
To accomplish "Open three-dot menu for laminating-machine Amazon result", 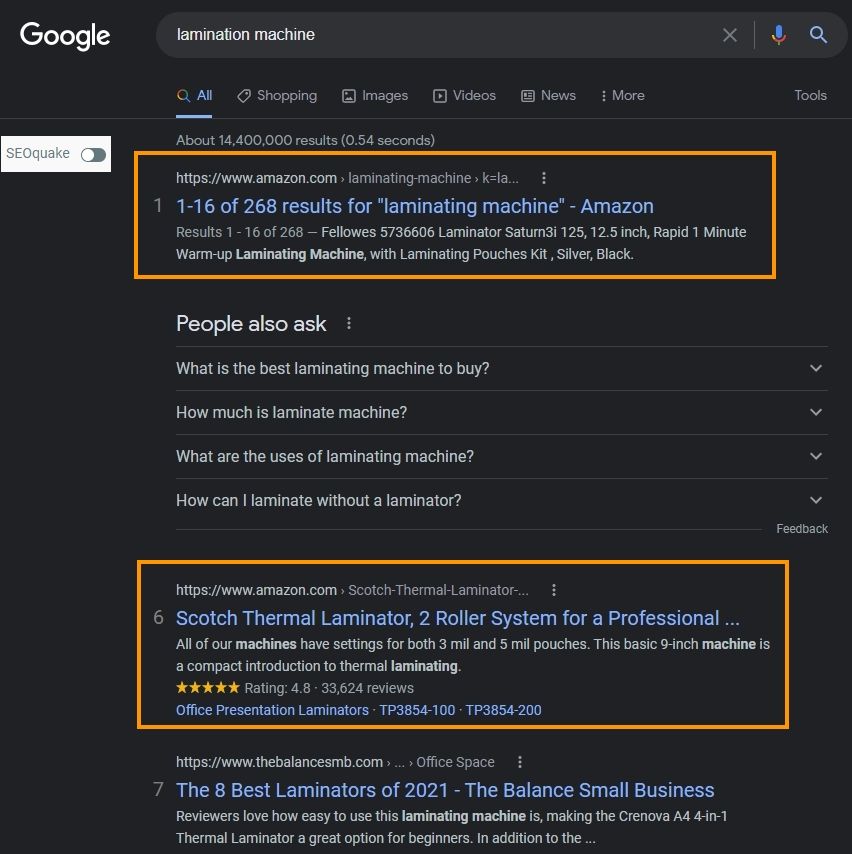I will [x=543, y=178].
